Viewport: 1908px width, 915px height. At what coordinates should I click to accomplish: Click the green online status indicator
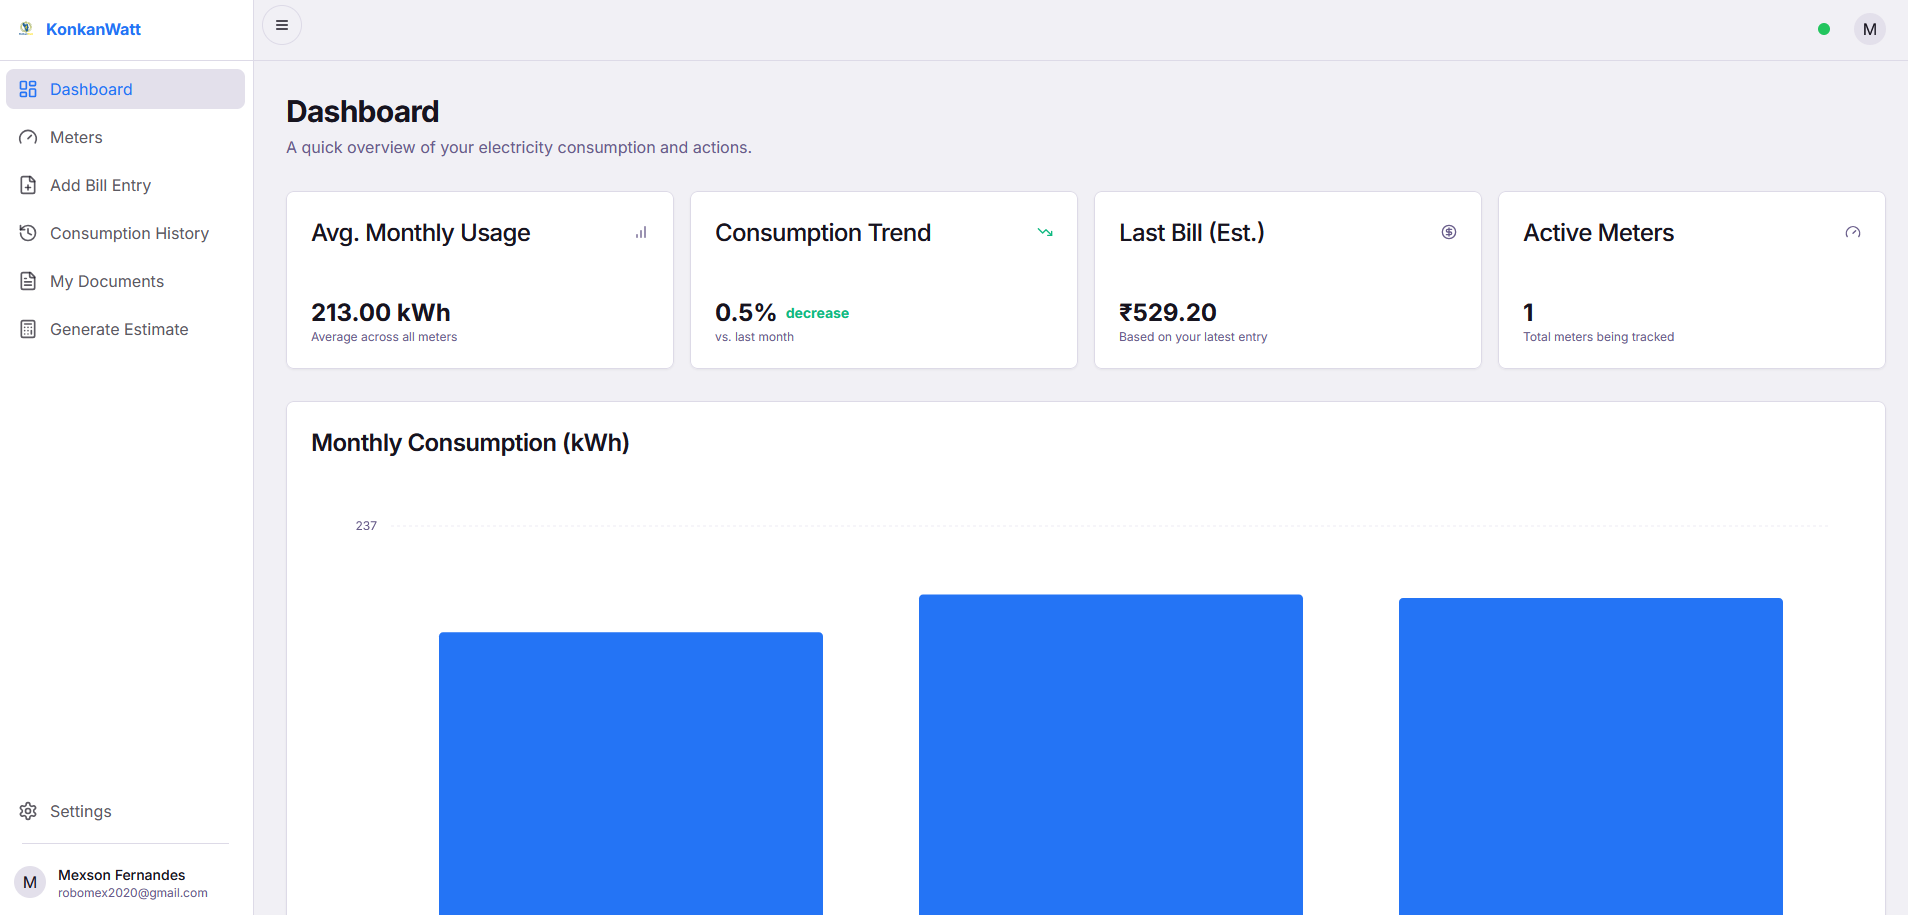tap(1824, 29)
